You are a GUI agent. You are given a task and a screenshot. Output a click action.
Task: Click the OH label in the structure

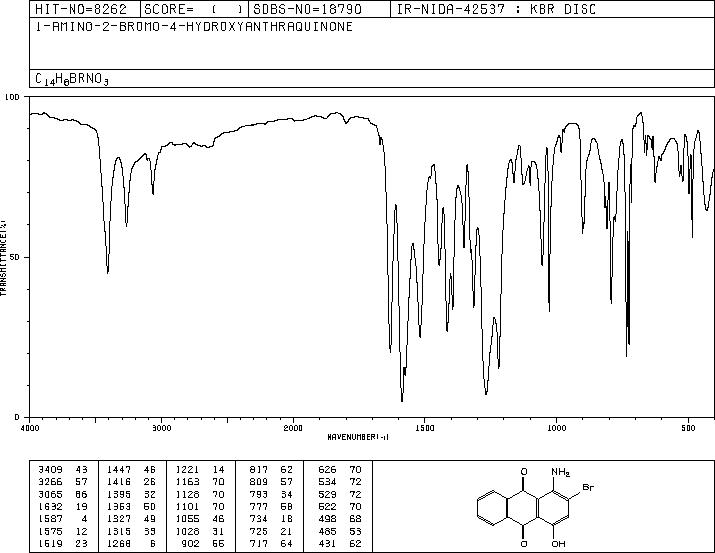tap(559, 544)
